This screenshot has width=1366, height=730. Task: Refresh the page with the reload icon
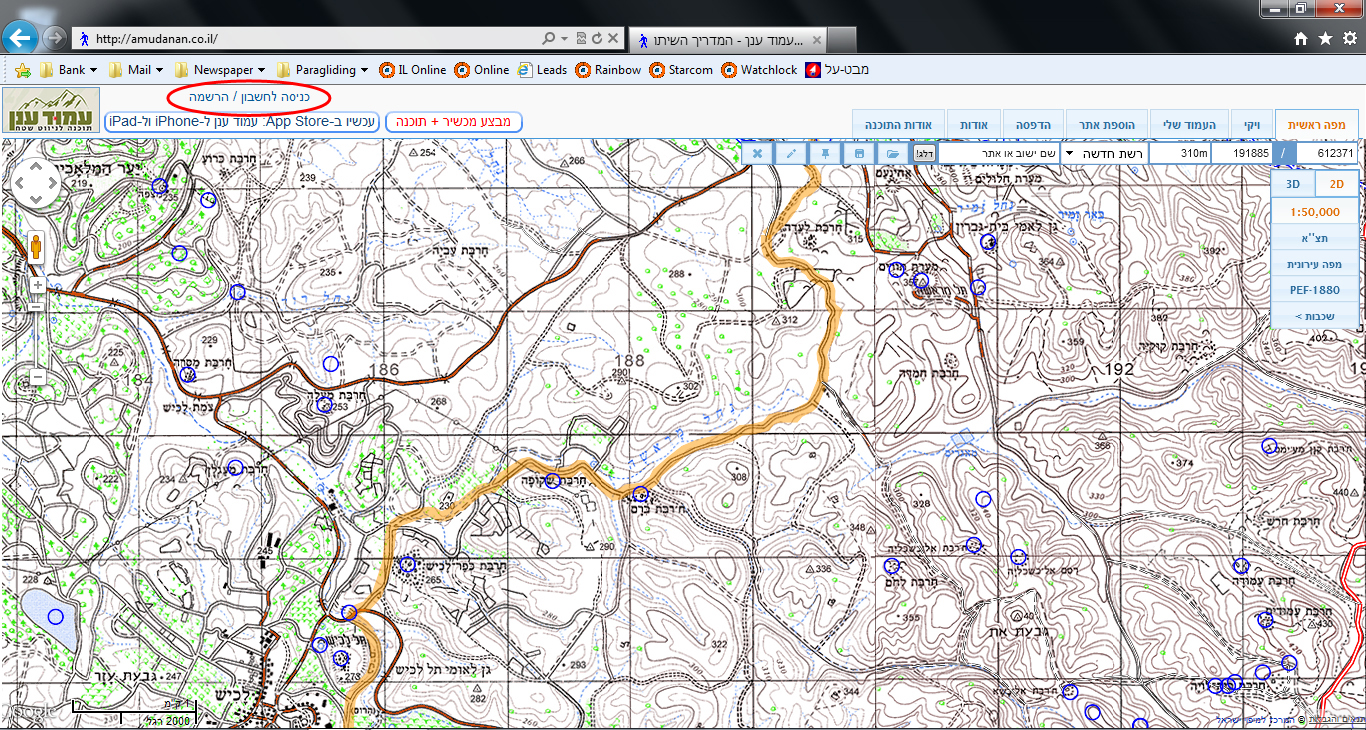pos(597,39)
